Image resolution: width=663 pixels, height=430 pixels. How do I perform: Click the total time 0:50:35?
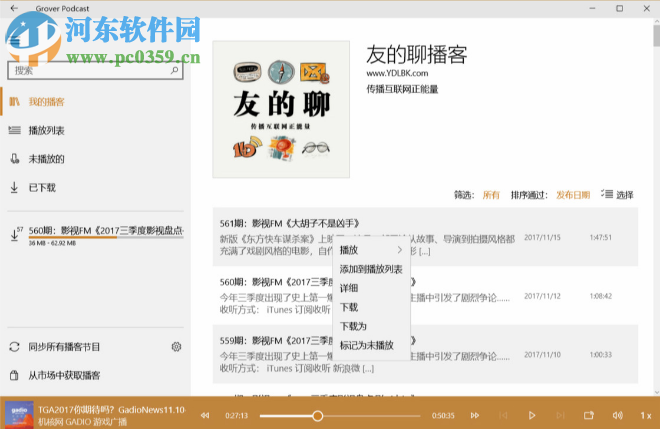(443, 416)
